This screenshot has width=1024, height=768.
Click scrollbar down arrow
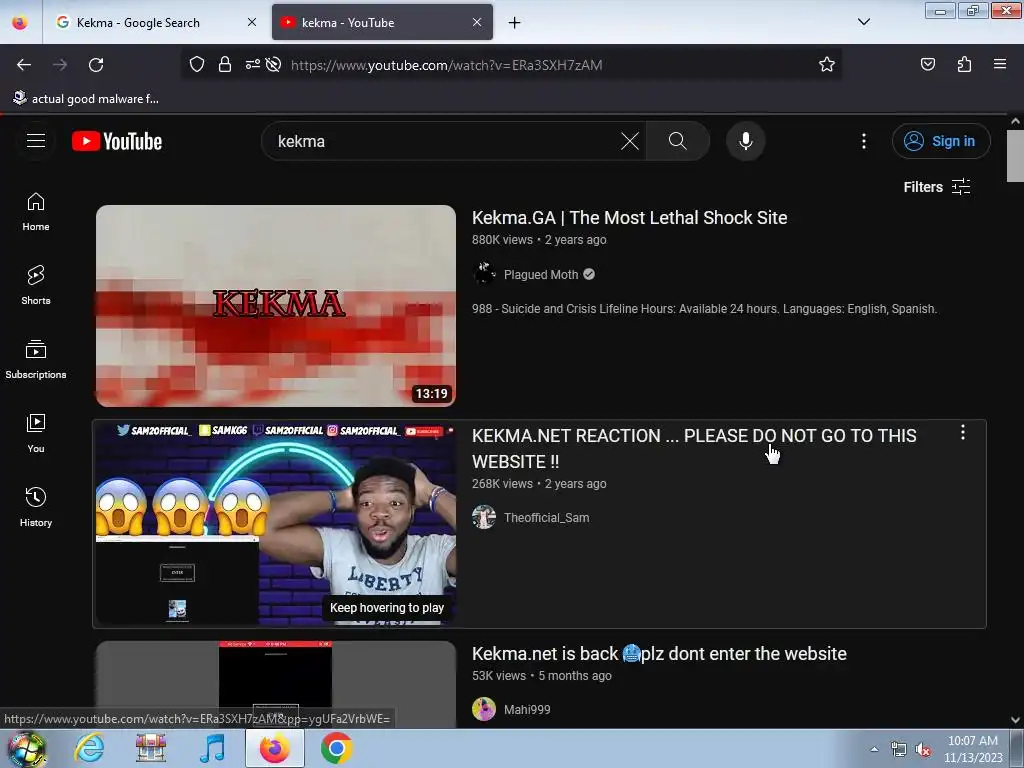[x=1015, y=720]
